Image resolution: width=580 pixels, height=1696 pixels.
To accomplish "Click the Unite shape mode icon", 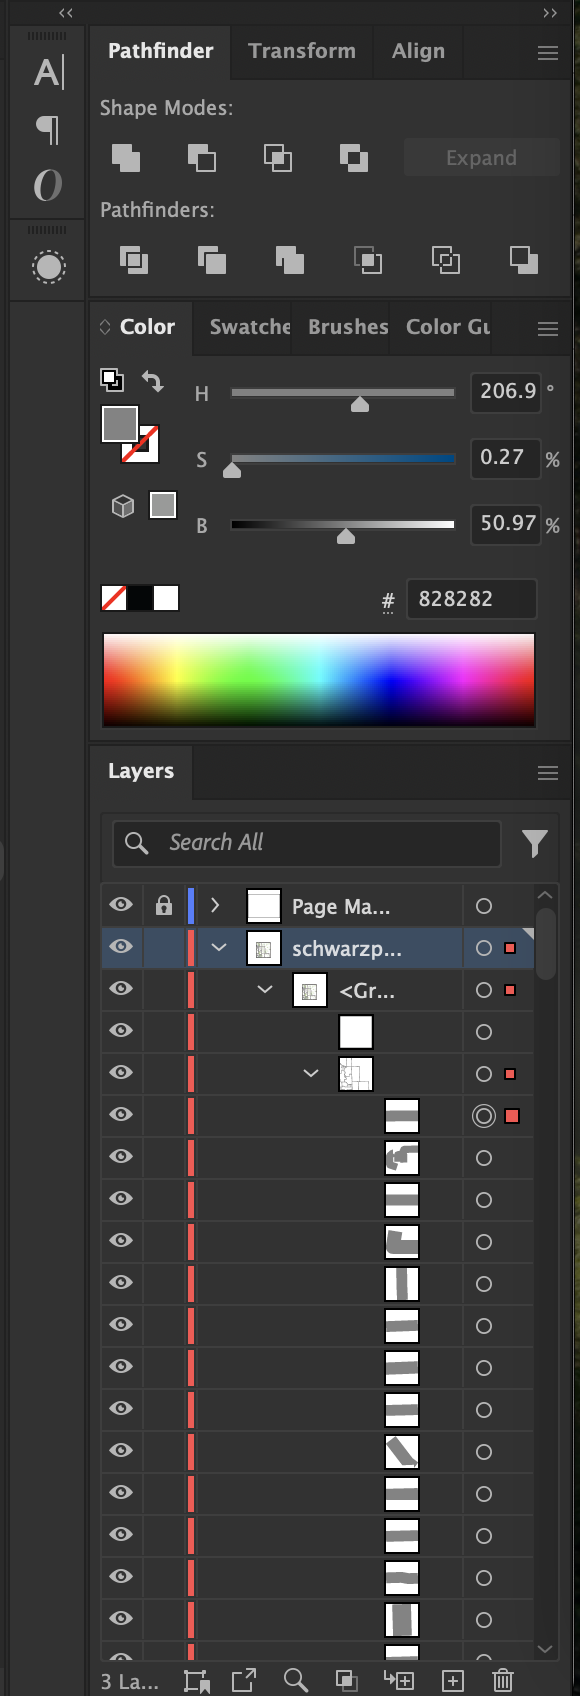I will point(126,158).
